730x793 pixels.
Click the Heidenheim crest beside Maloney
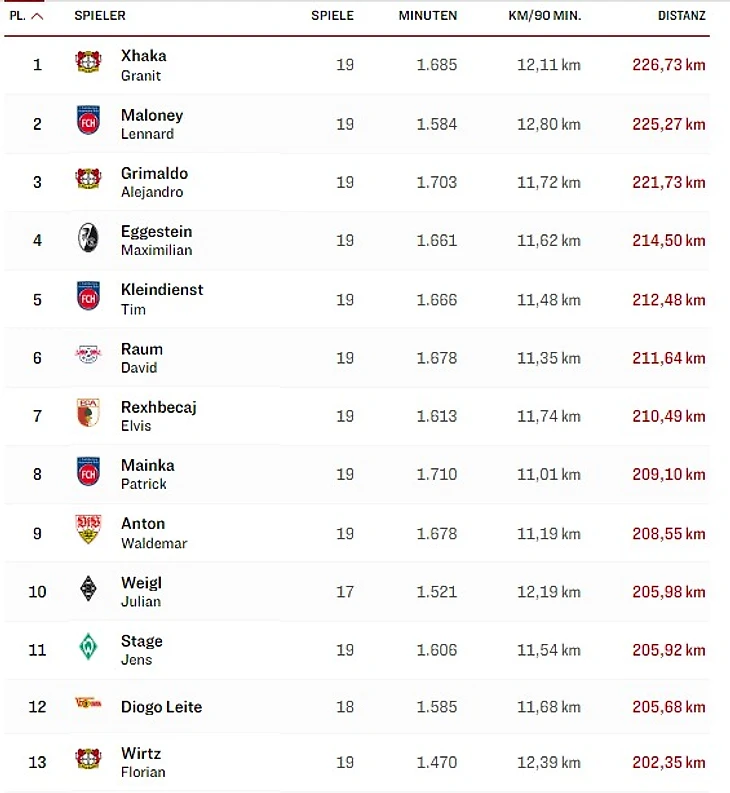coord(88,121)
